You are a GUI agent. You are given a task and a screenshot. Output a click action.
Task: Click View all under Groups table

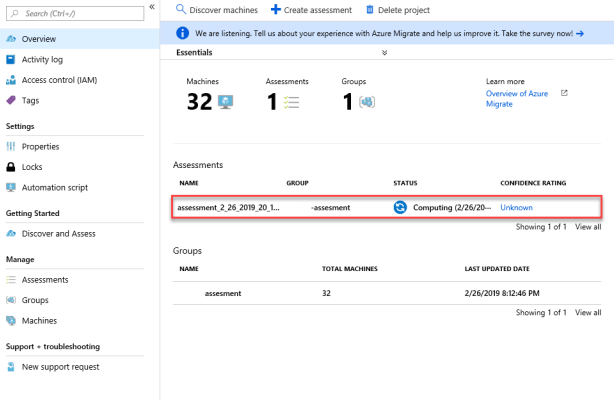pyautogui.click(x=588, y=313)
